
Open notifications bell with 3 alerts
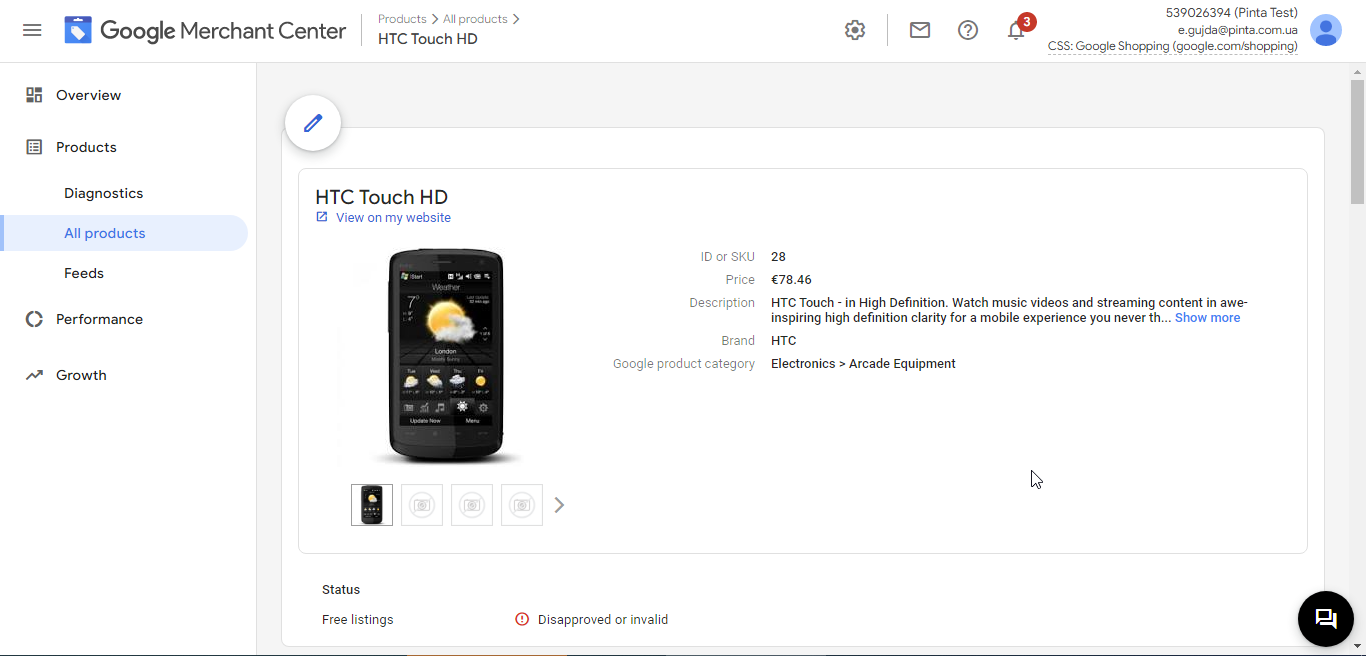pyautogui.click(x=1016, y=30)
